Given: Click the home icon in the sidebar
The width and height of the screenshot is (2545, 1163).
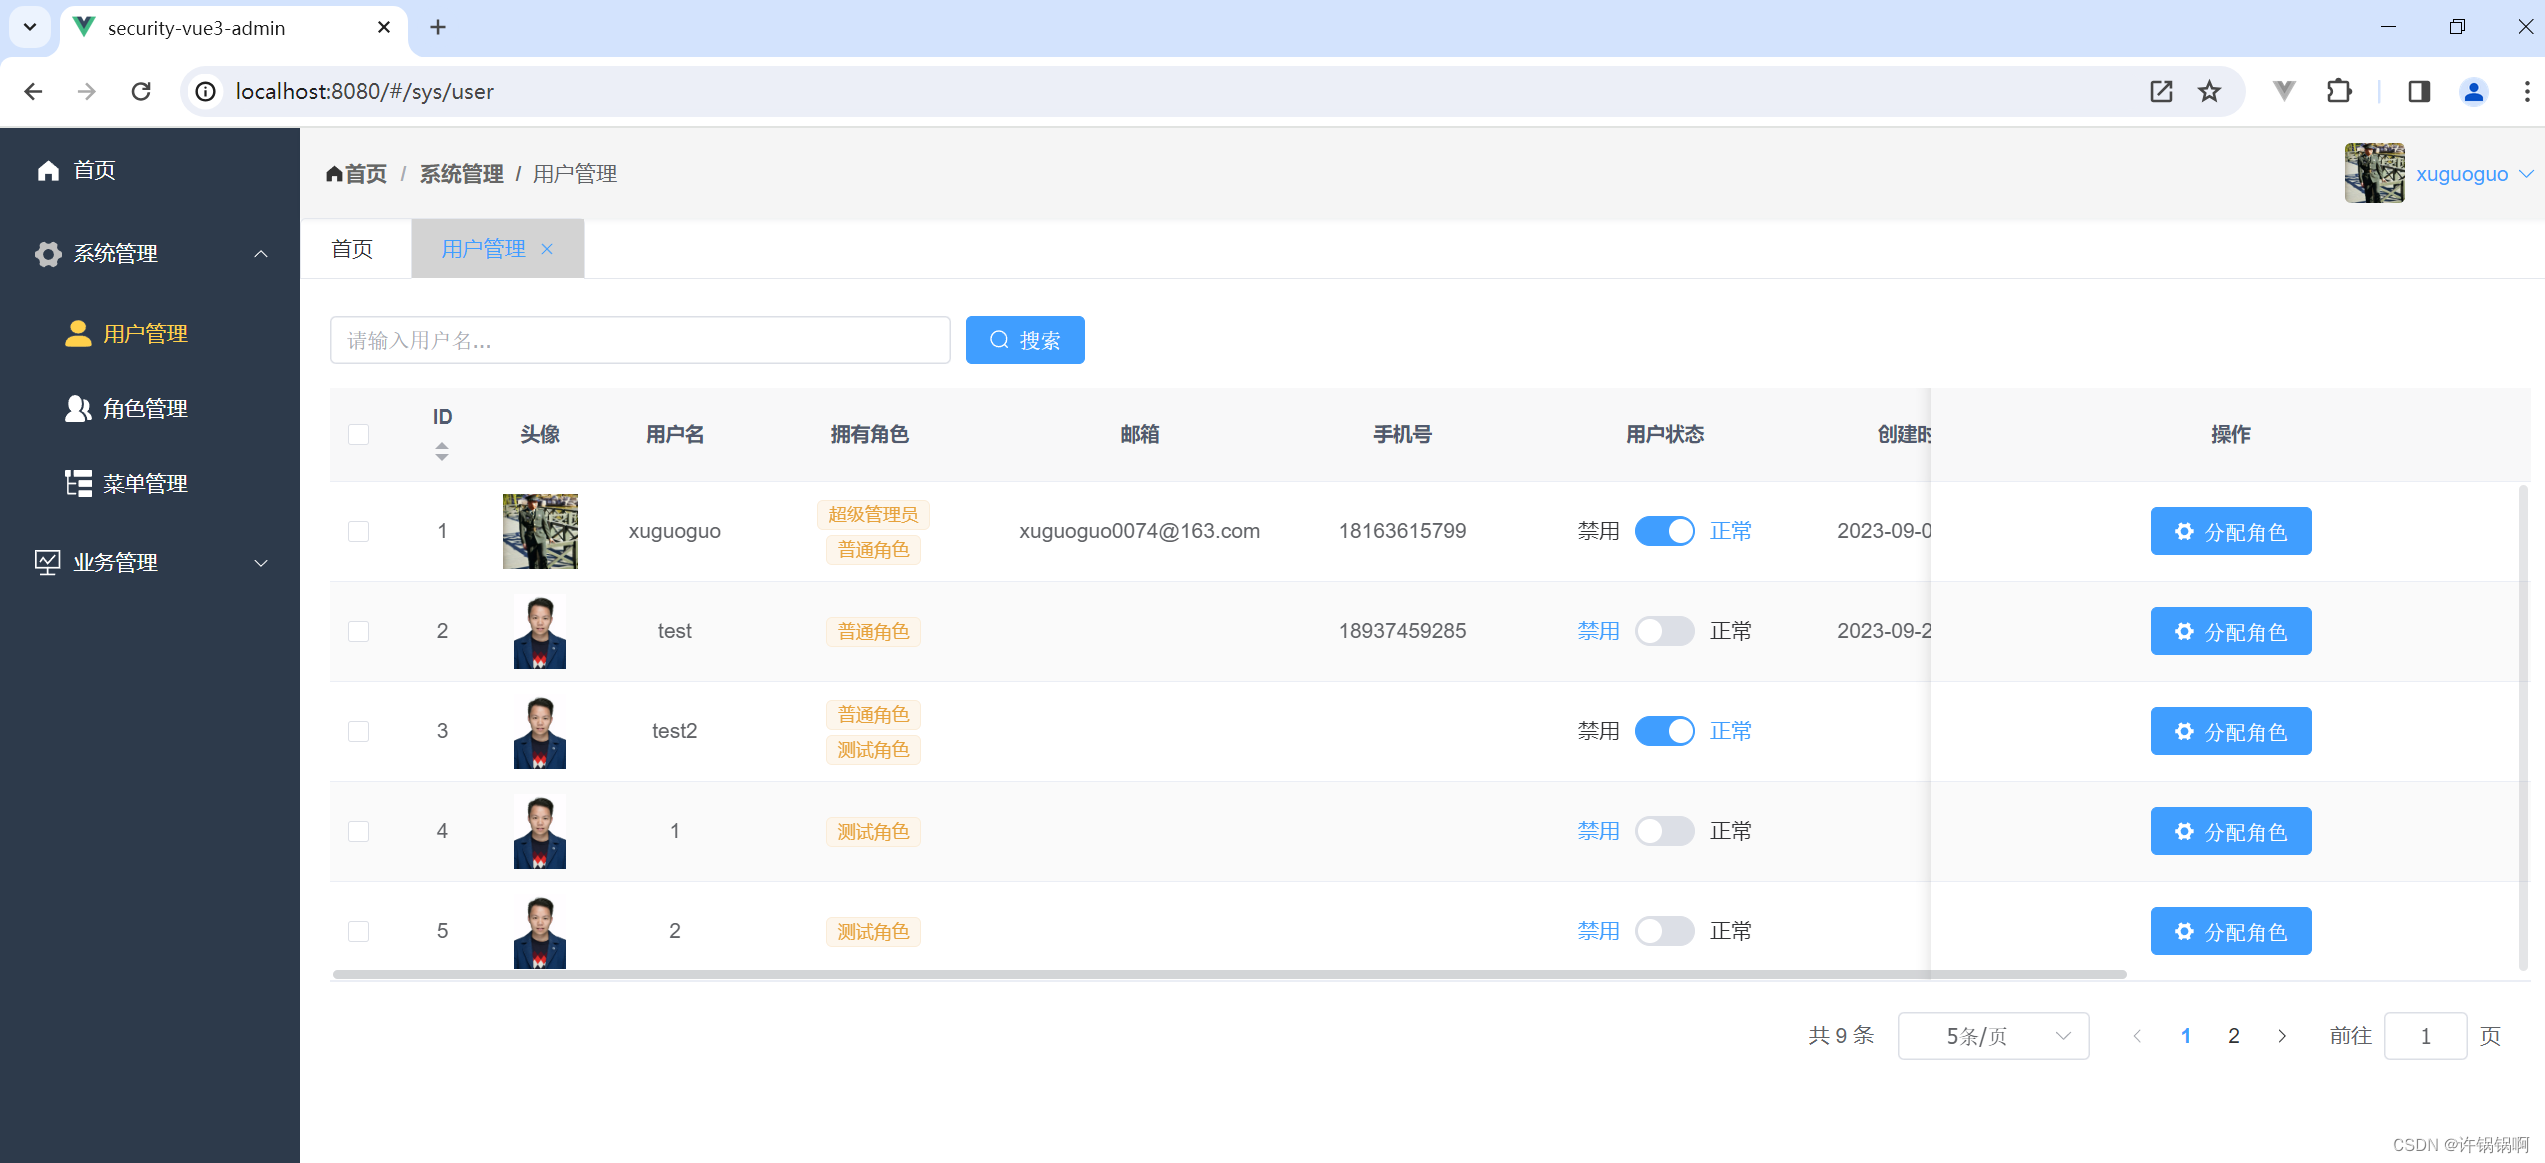Looking at the screenshot, I should point(48,171).
